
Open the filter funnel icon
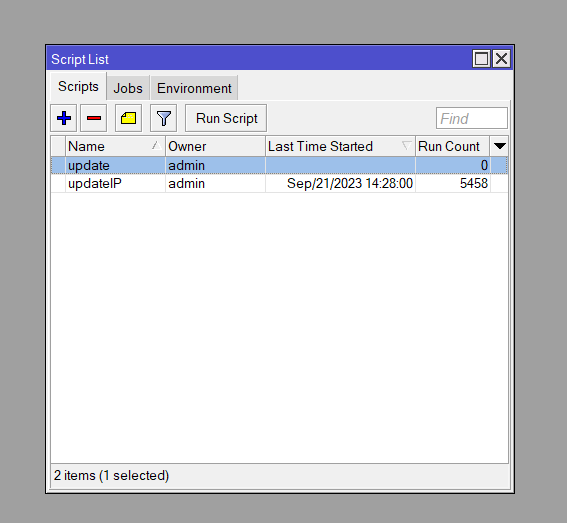[163, 118]
